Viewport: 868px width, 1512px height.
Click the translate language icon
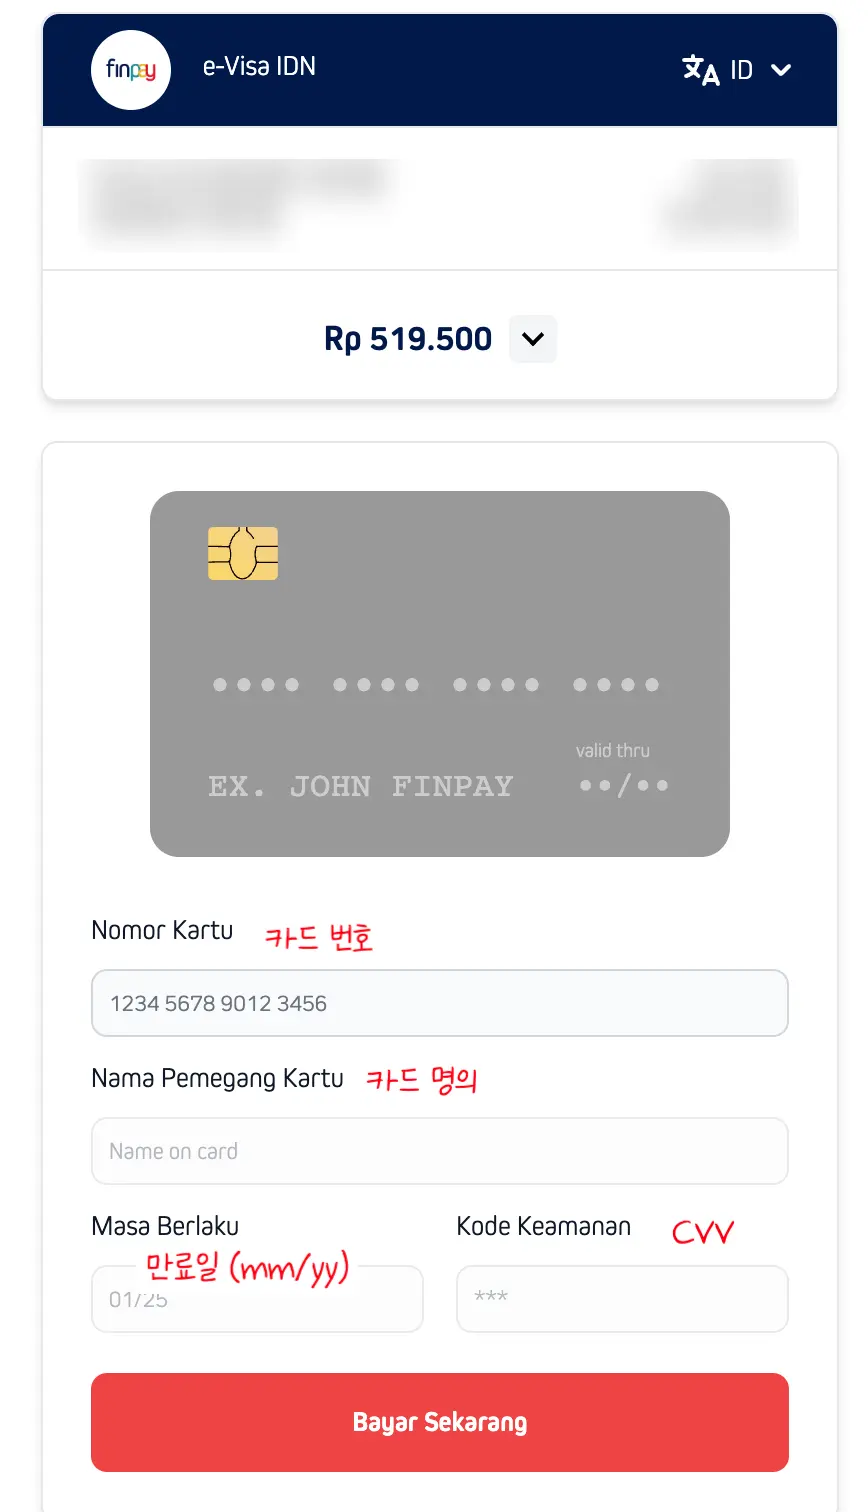[x=701, y=70]
